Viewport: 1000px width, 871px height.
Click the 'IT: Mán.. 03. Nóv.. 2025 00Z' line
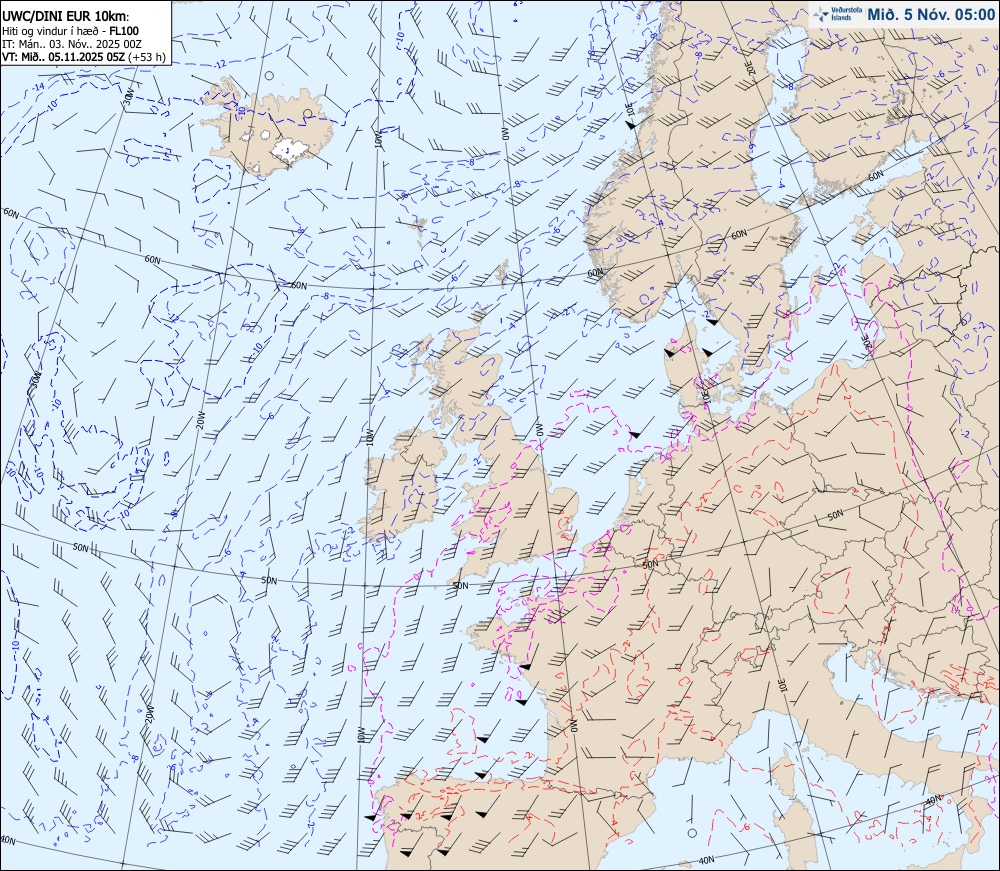(x=71, y=43)
